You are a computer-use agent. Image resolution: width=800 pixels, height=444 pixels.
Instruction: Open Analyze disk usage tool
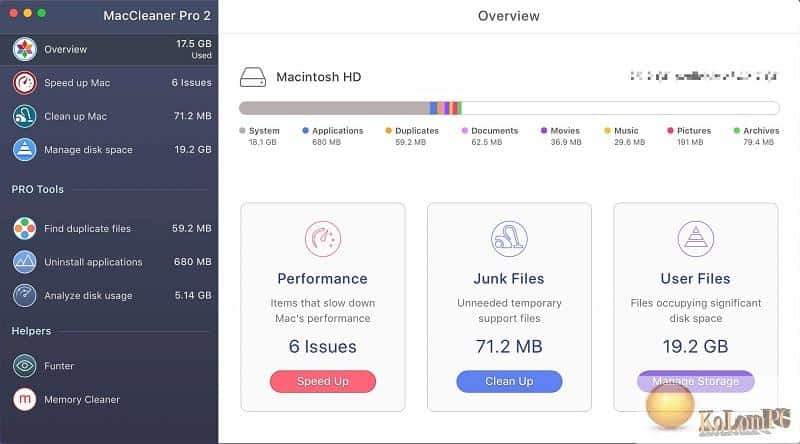pos(109,295)
